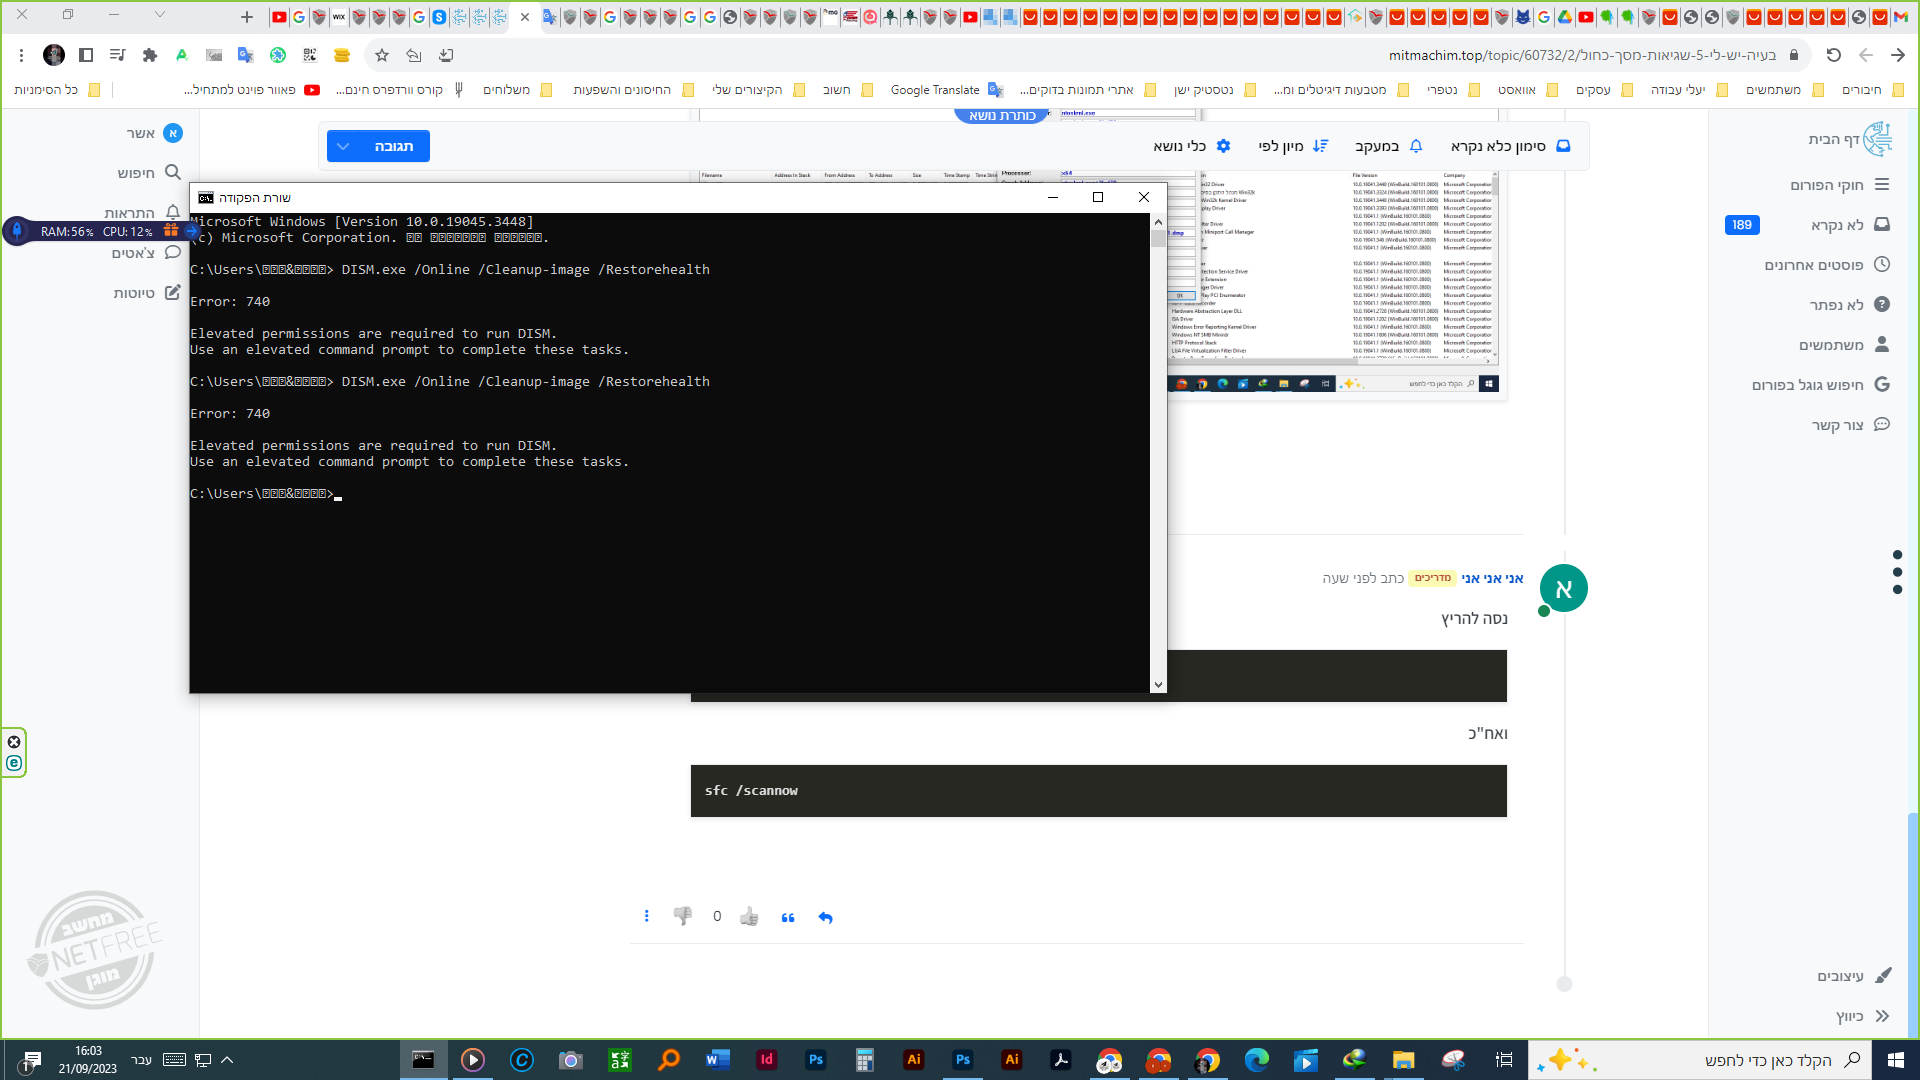Open a new browser tab with plus
1920x1080 pixels.
(247, 16)
